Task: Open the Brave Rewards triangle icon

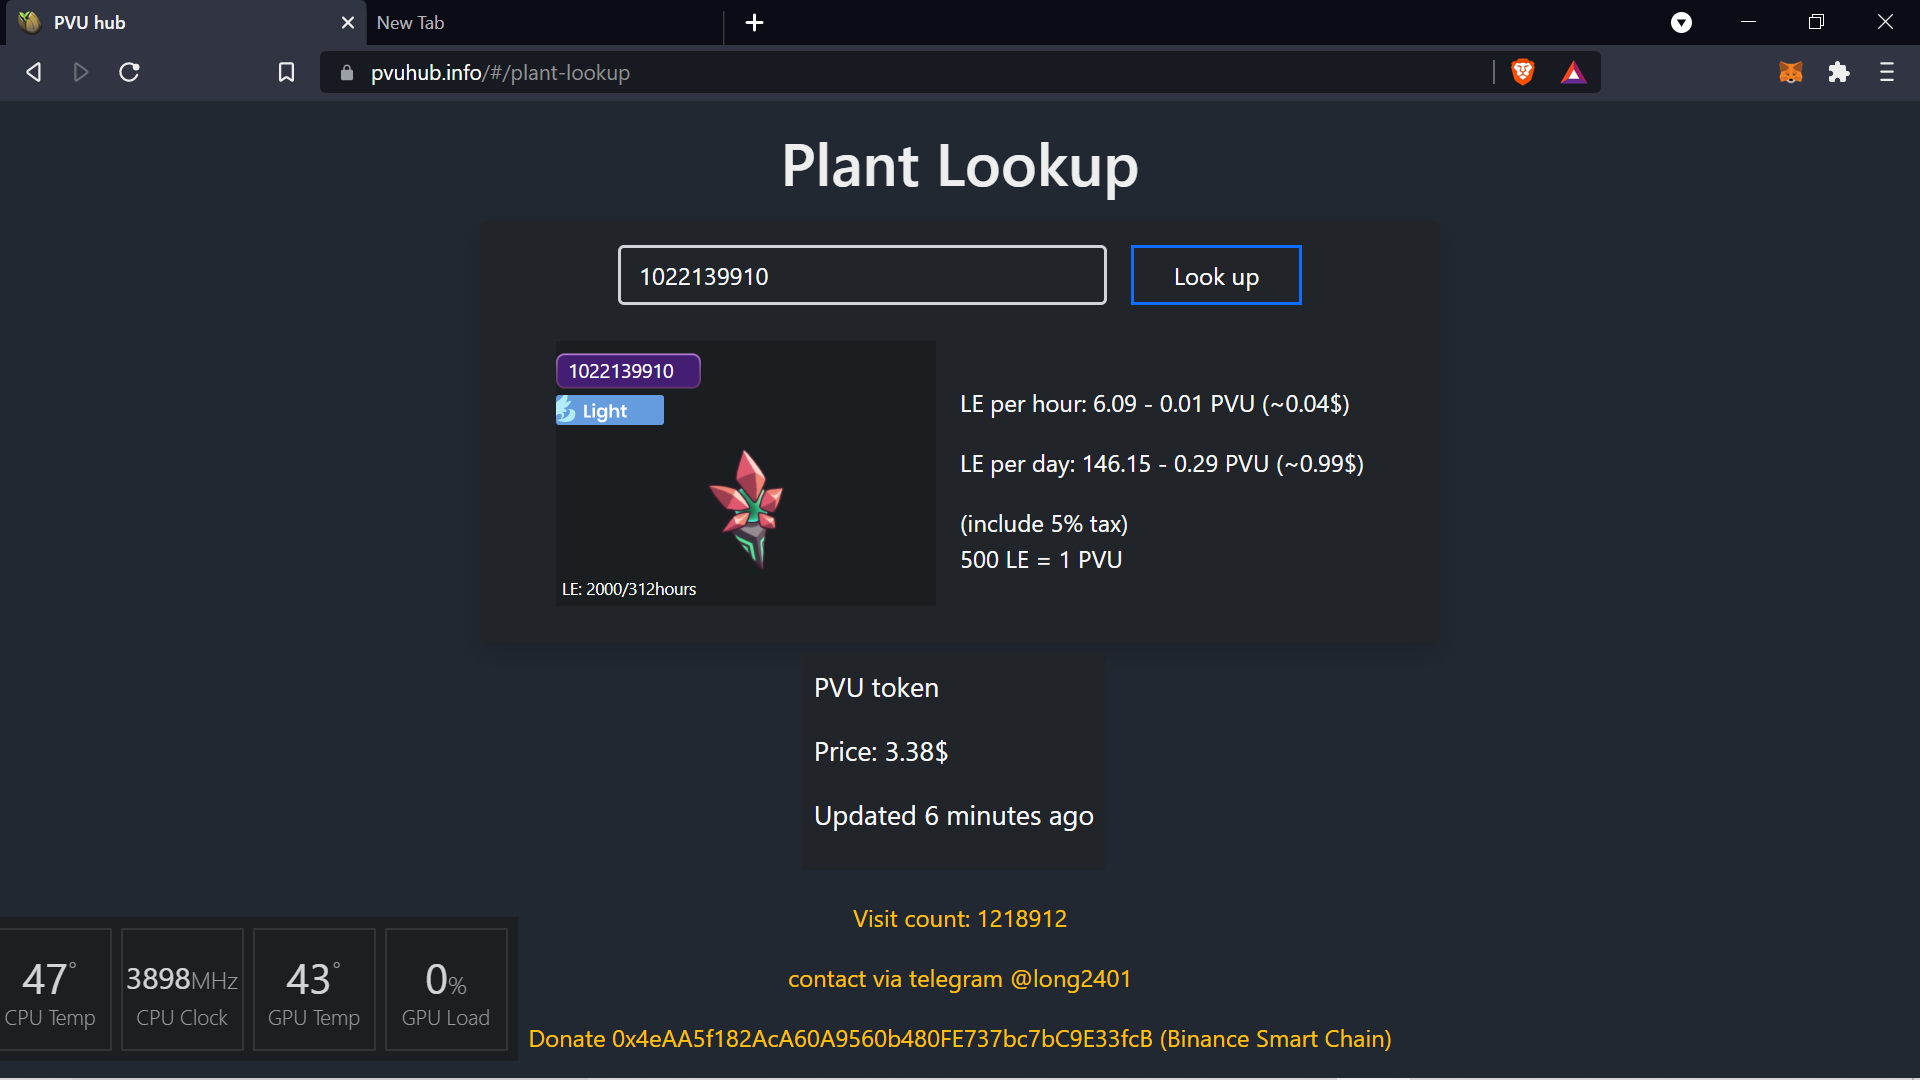Action: click(x=1573, y=72)
